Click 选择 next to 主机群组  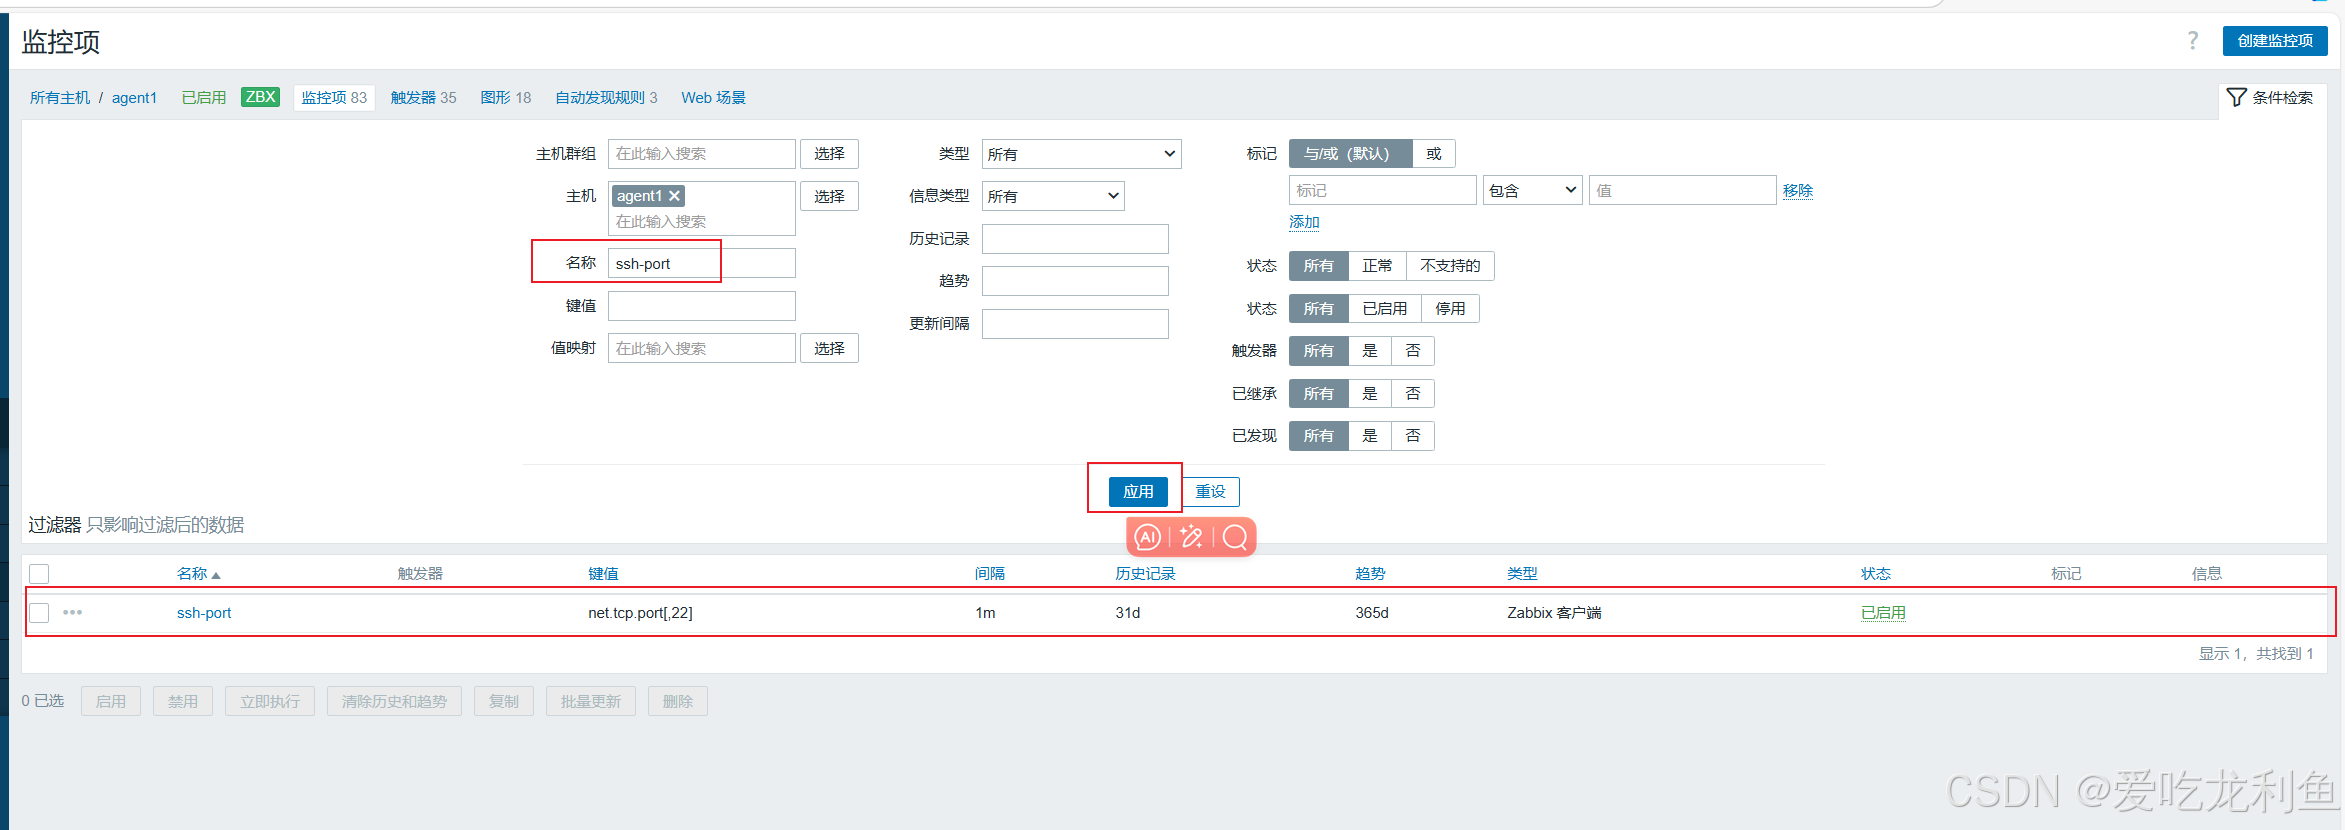pyautogui.click(x=829, y=153)
